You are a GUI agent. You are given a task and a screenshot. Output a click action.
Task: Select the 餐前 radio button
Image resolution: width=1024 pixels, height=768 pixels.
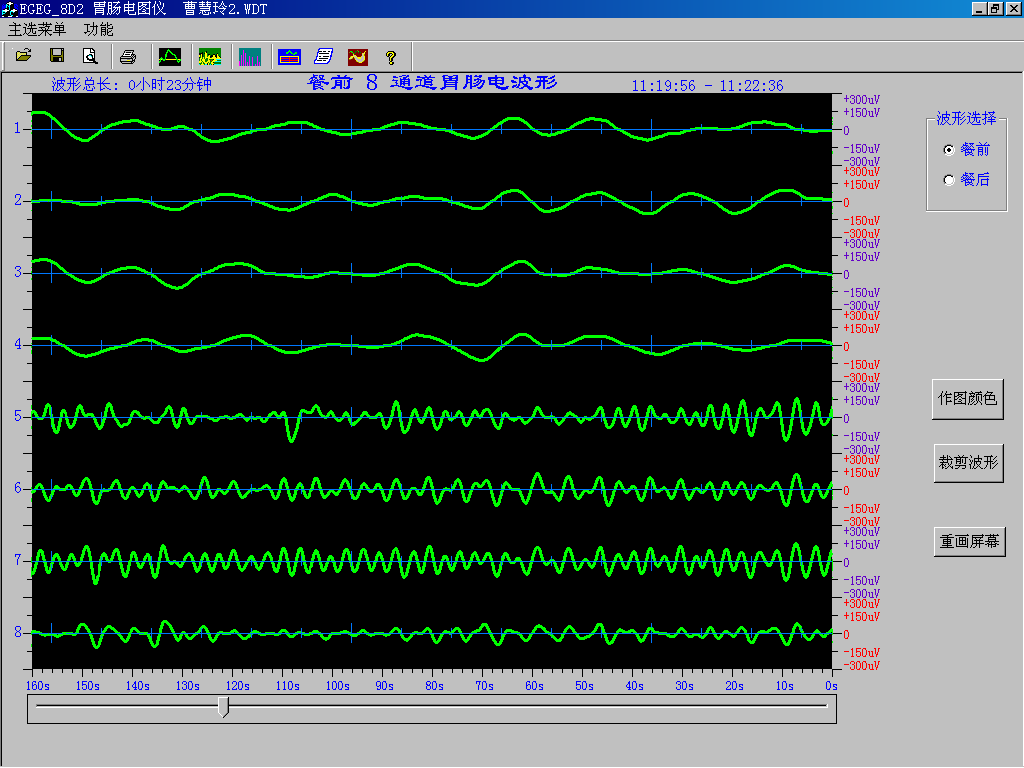(x=949, y=150)
